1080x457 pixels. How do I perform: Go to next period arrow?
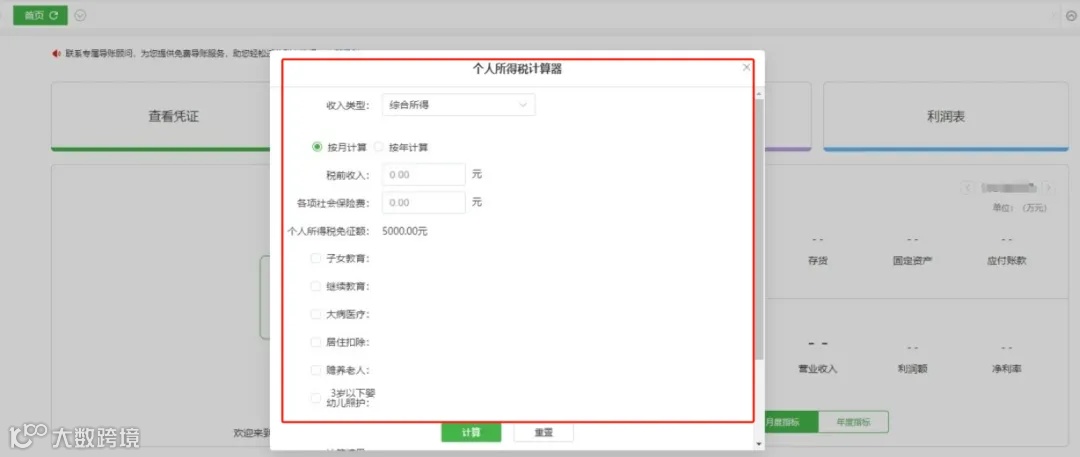pyautogui.click(x=1048, y=187)
